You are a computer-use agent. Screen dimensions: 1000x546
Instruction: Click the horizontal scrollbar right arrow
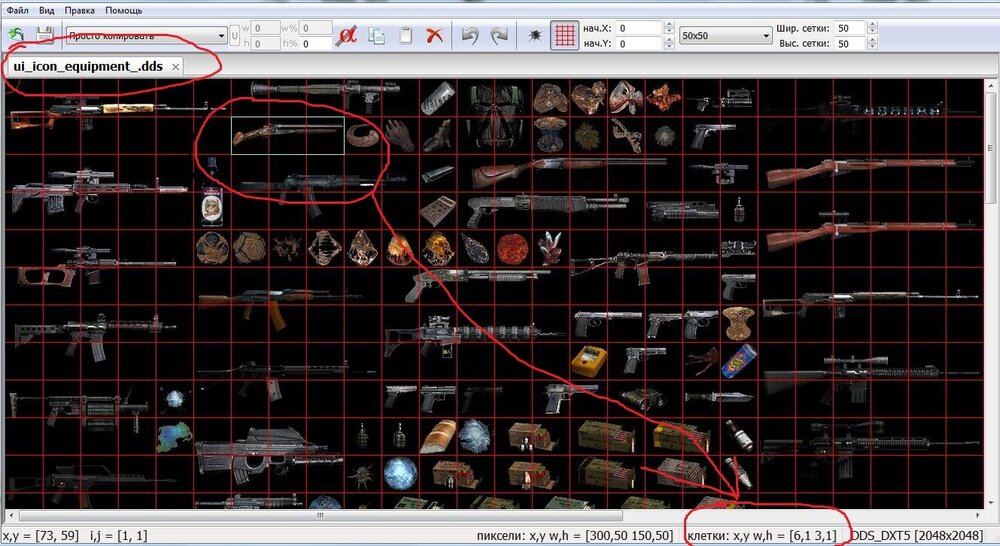coord(978,515)
